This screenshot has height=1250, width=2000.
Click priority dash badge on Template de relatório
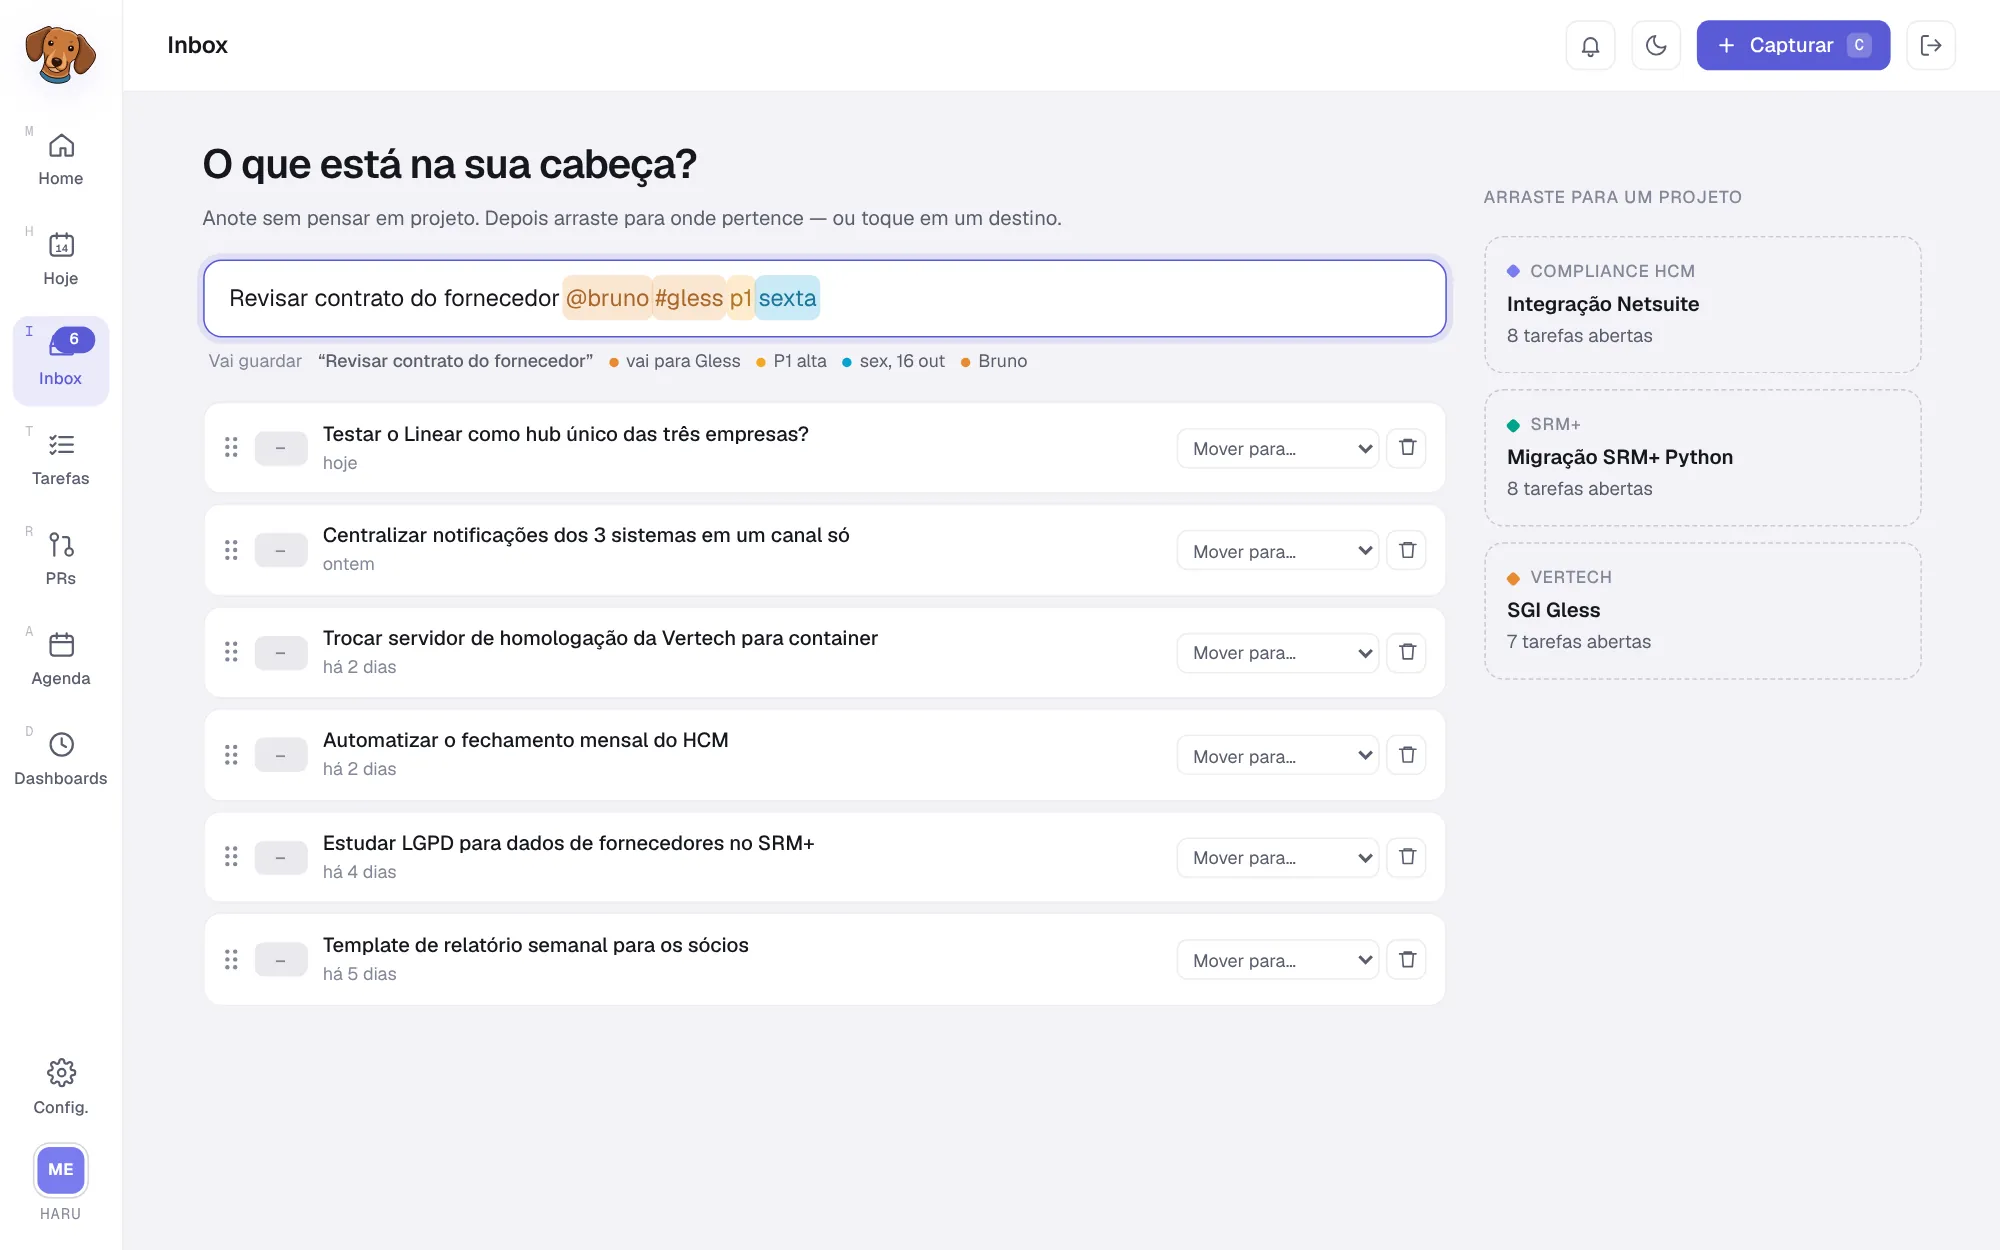[281, 960]
